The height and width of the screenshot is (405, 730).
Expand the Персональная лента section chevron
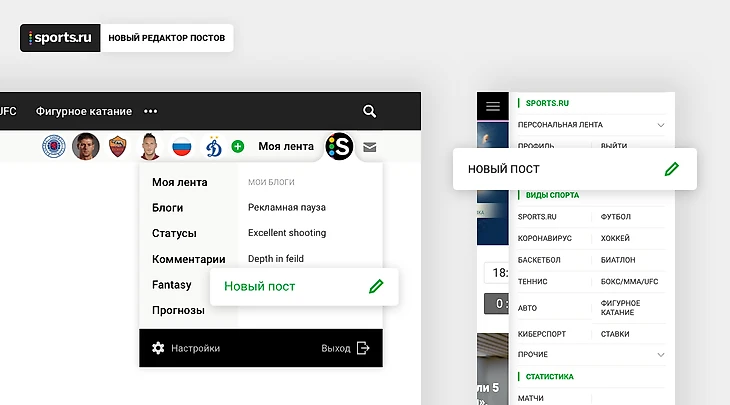pyautogui.click(x=660, y=125)
